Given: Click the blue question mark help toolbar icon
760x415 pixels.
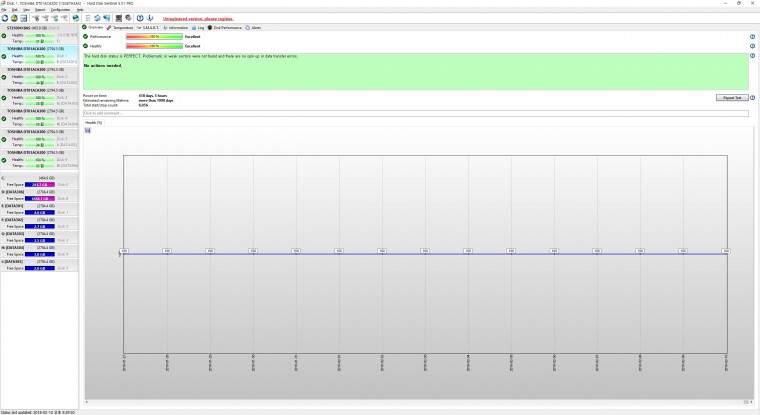Looking at the screenshot, I should tap(140, 18).
